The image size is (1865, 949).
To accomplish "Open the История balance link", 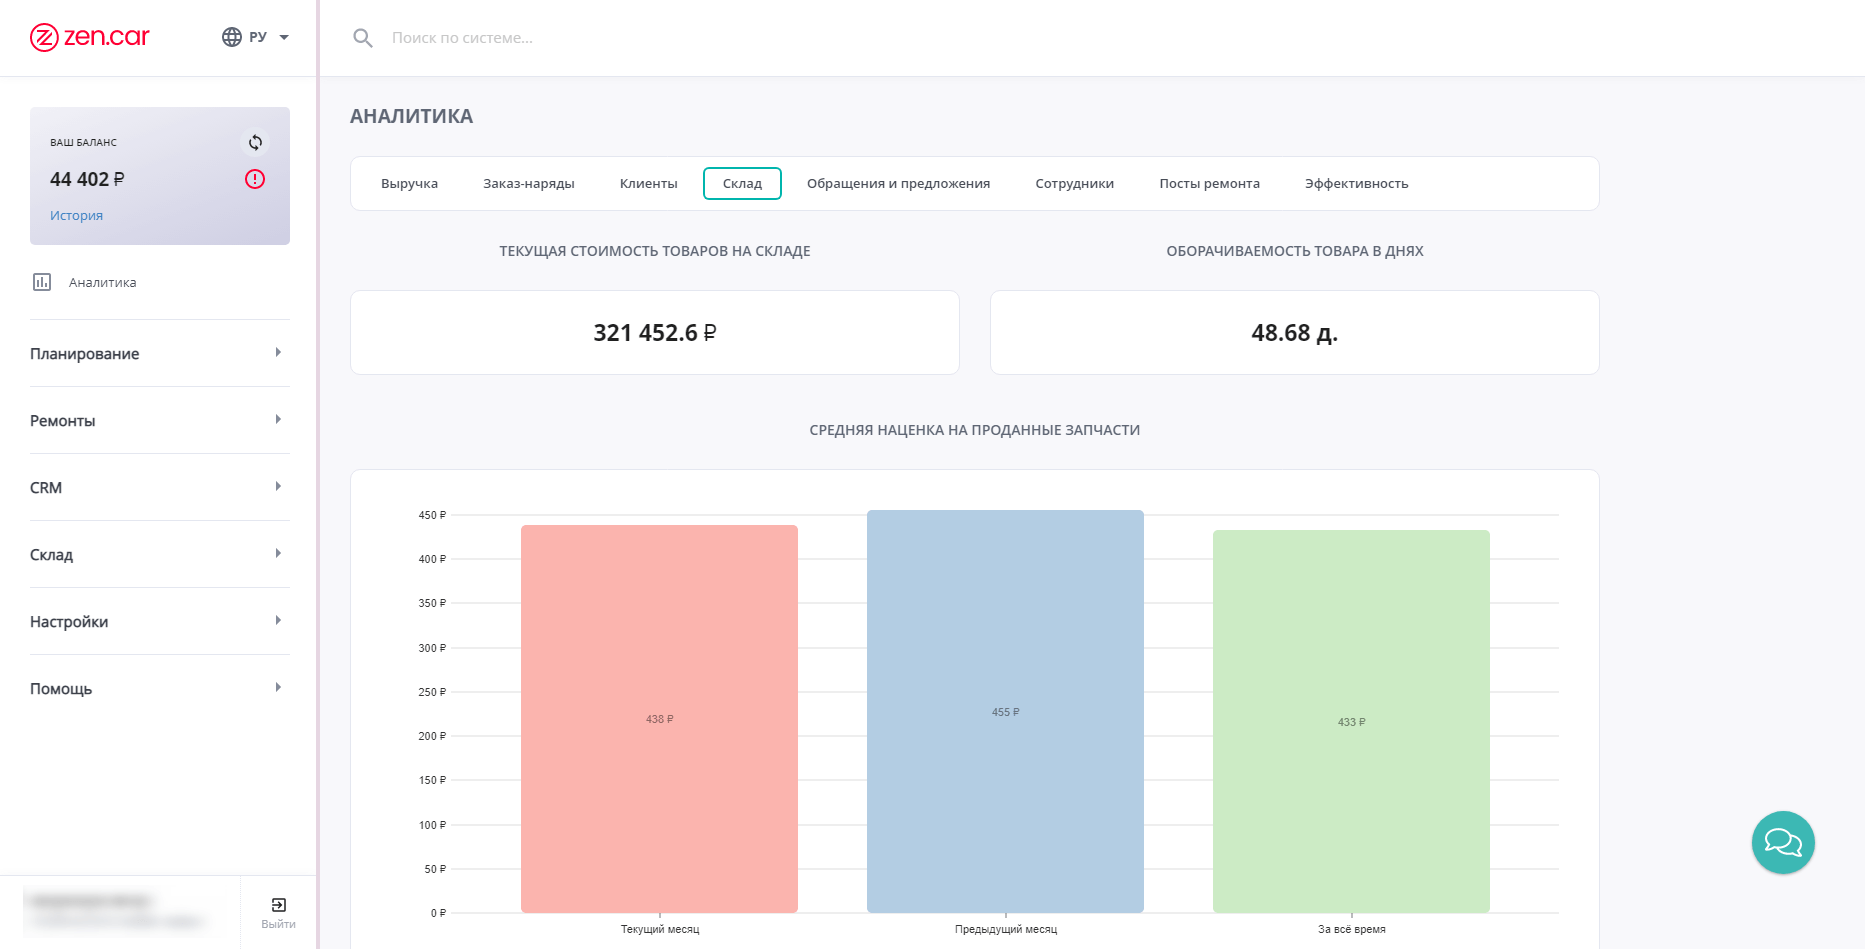I will [76, 215].
